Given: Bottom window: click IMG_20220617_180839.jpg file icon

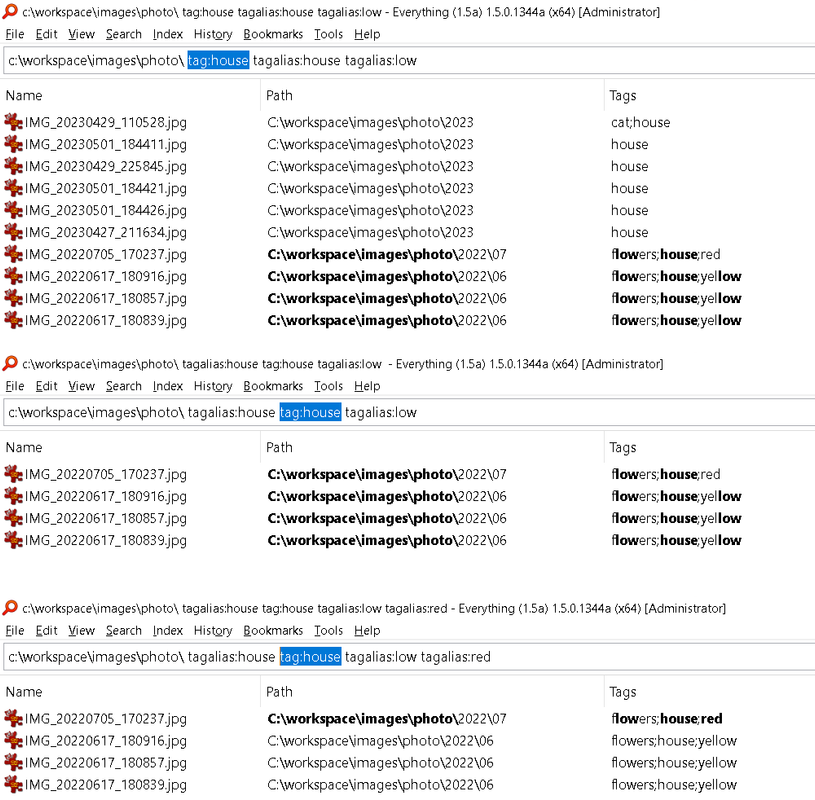Looking at the screenshot, I should click(x=13, y=784).
